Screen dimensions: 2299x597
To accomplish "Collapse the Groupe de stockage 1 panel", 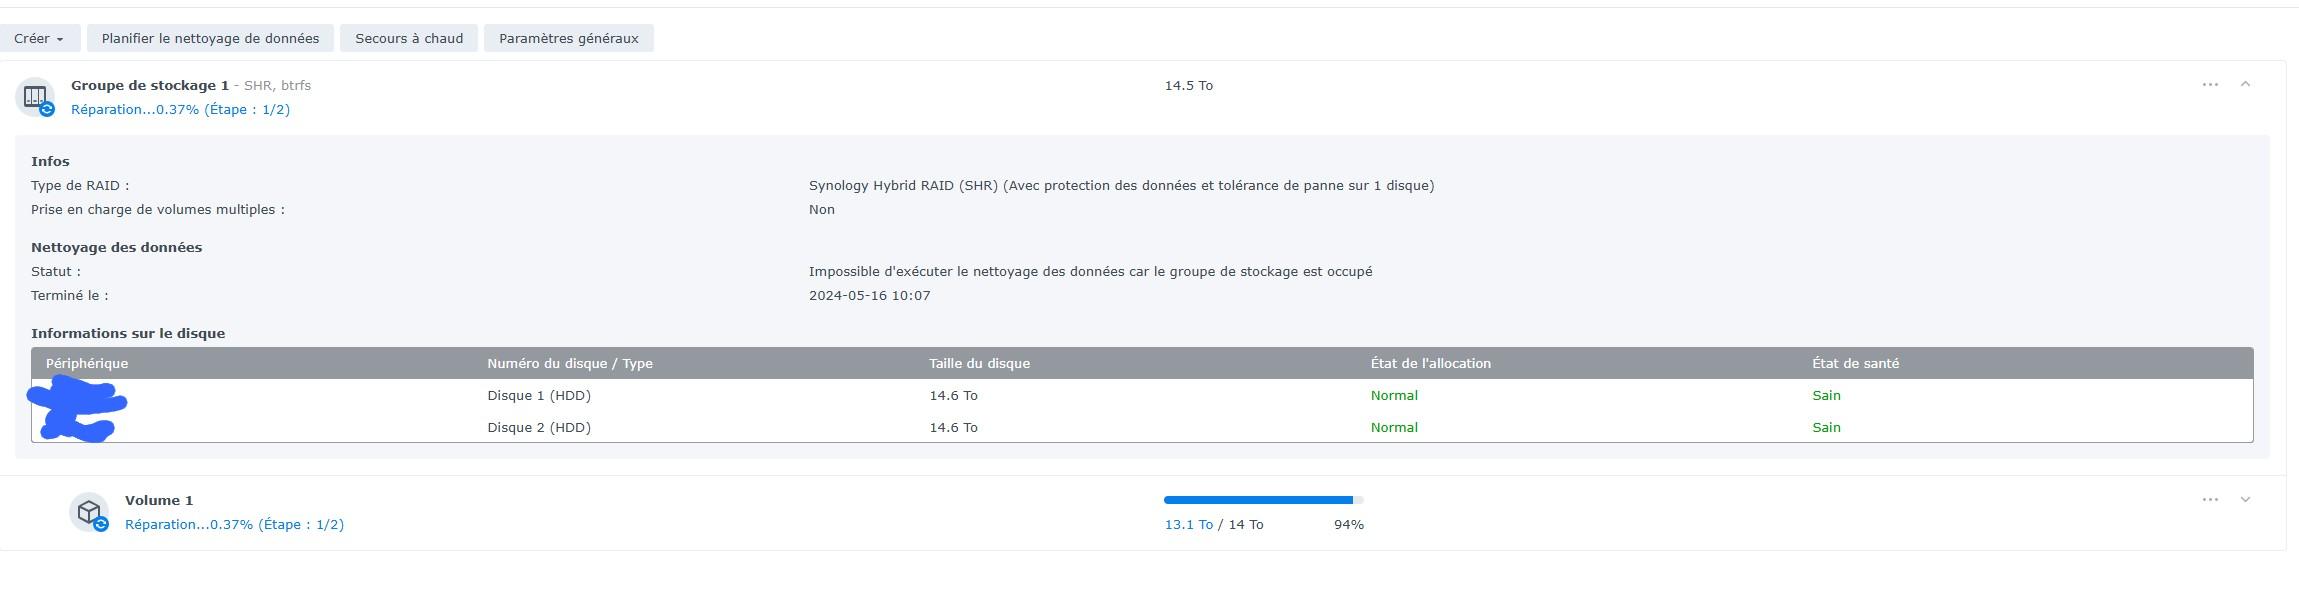I will pos(2245,85).
